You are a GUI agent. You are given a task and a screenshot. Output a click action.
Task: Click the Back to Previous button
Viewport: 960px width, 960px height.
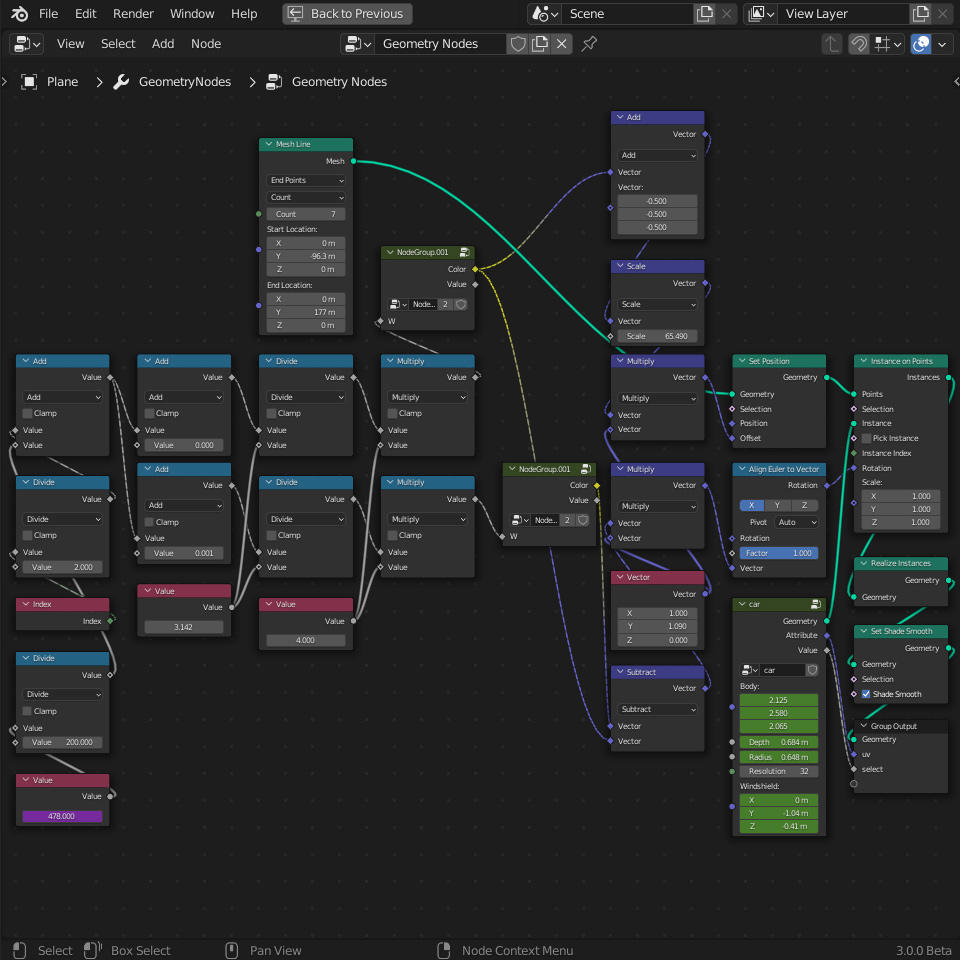tap(347, 14)
